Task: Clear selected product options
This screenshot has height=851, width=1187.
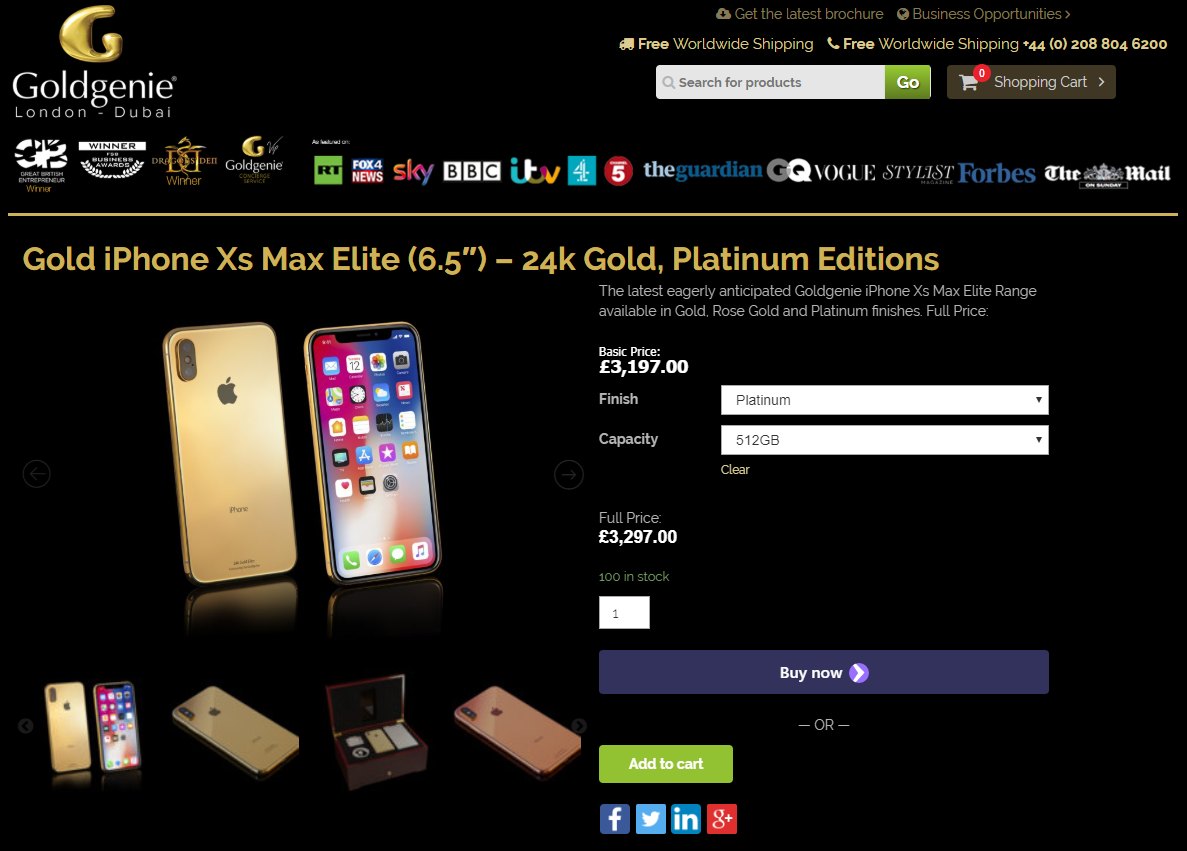Action: coord(734,469)
